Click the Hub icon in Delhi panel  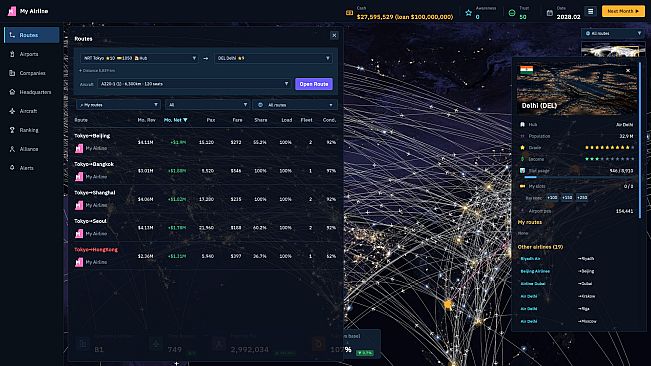pyautogui.click(x=522, y=124)
